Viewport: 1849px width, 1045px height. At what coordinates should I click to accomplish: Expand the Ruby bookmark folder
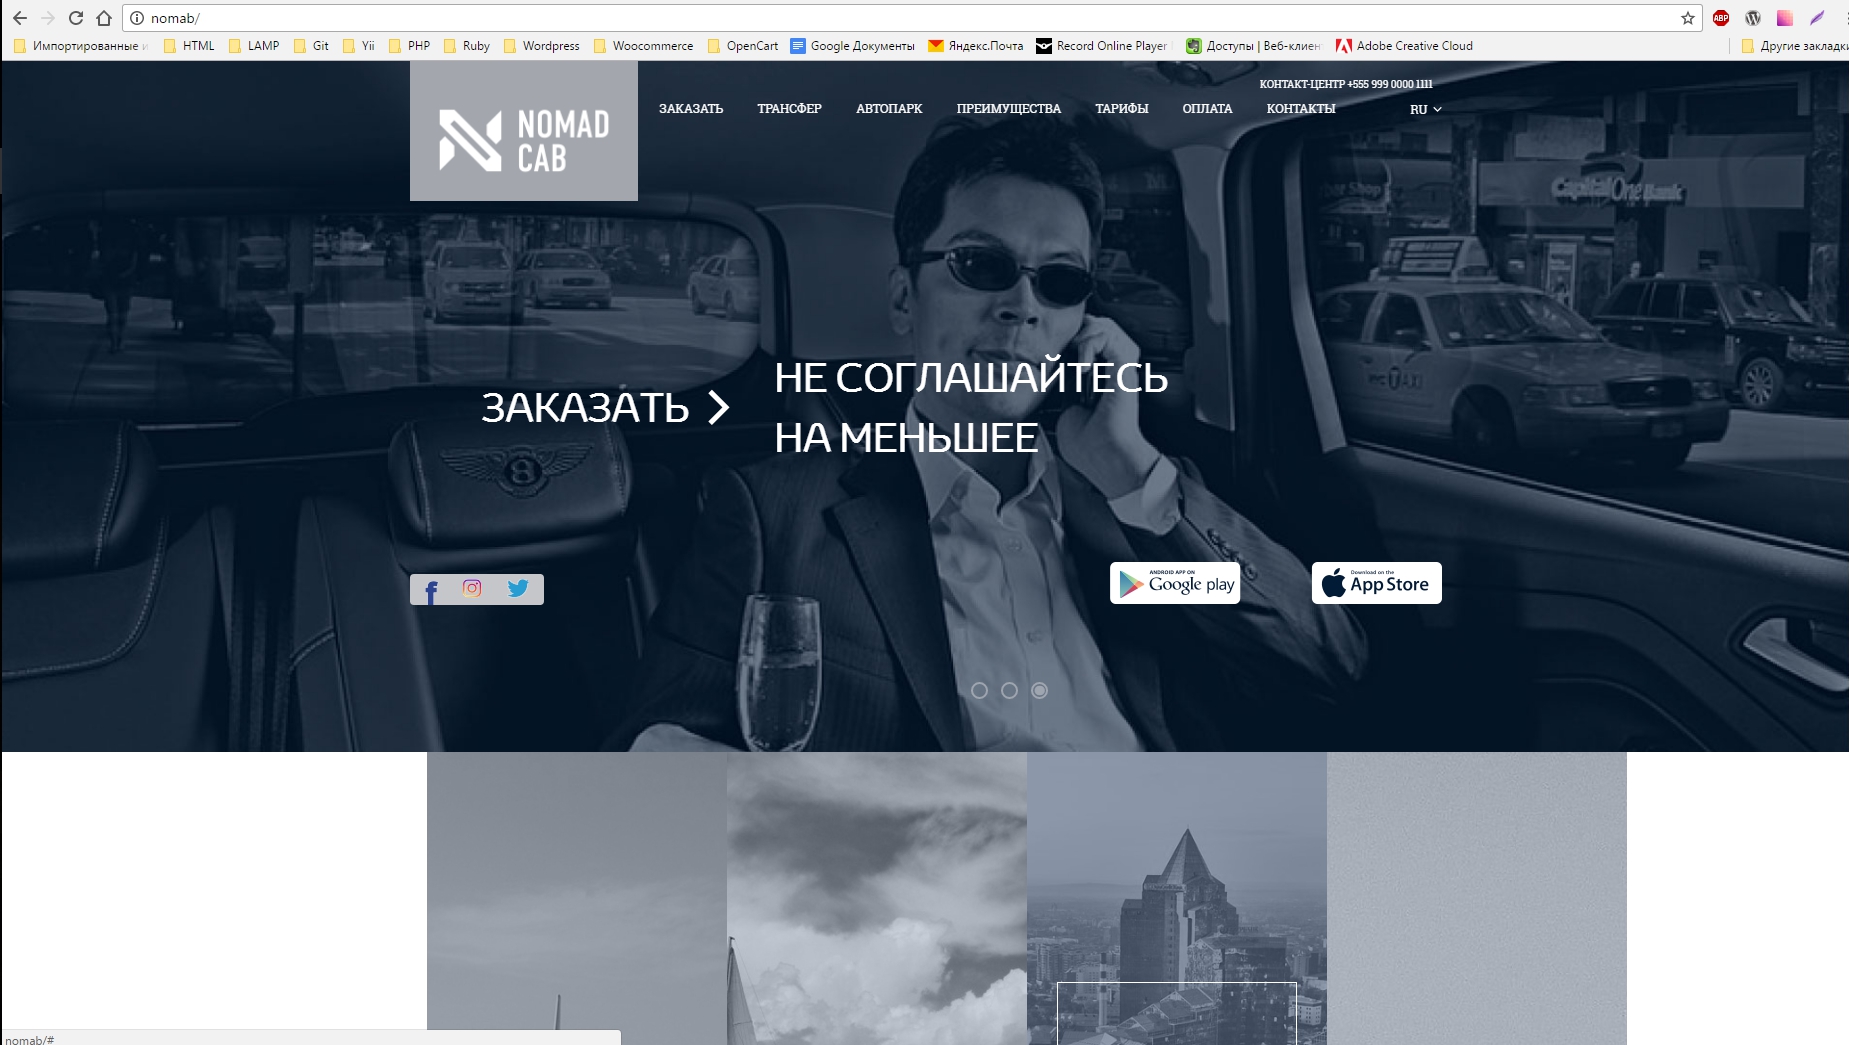pyautogui.click(x=467, y=46)
